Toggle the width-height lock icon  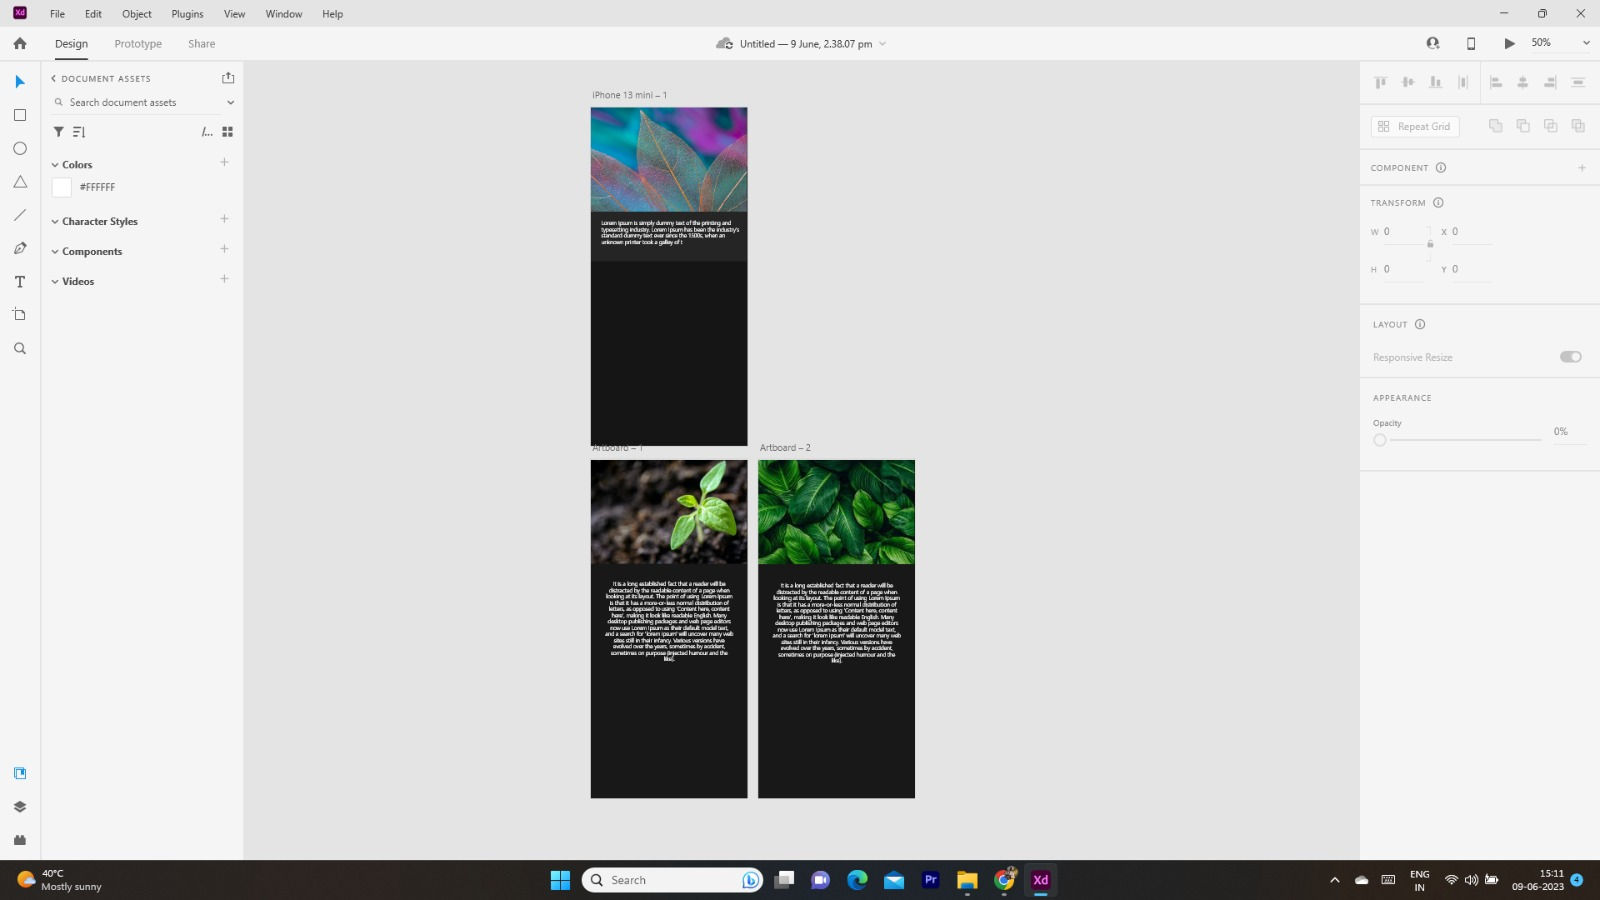(1430, 244)
